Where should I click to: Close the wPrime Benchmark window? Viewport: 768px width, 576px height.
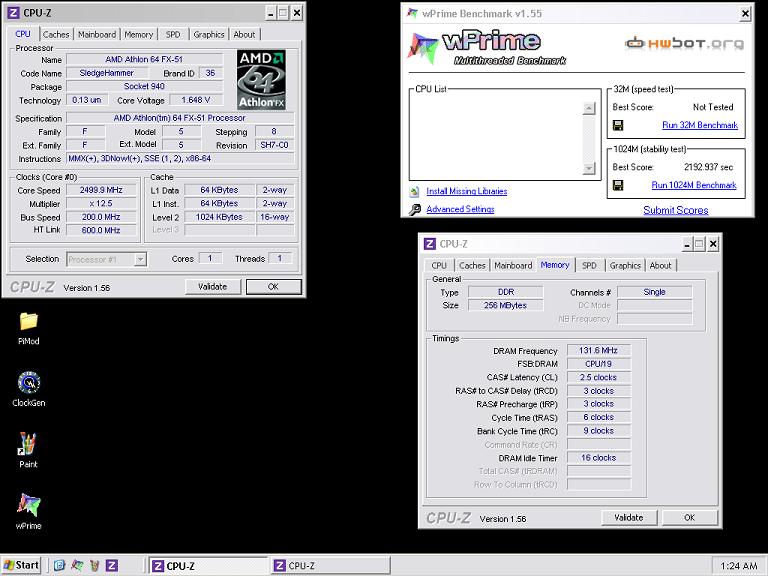745,14
